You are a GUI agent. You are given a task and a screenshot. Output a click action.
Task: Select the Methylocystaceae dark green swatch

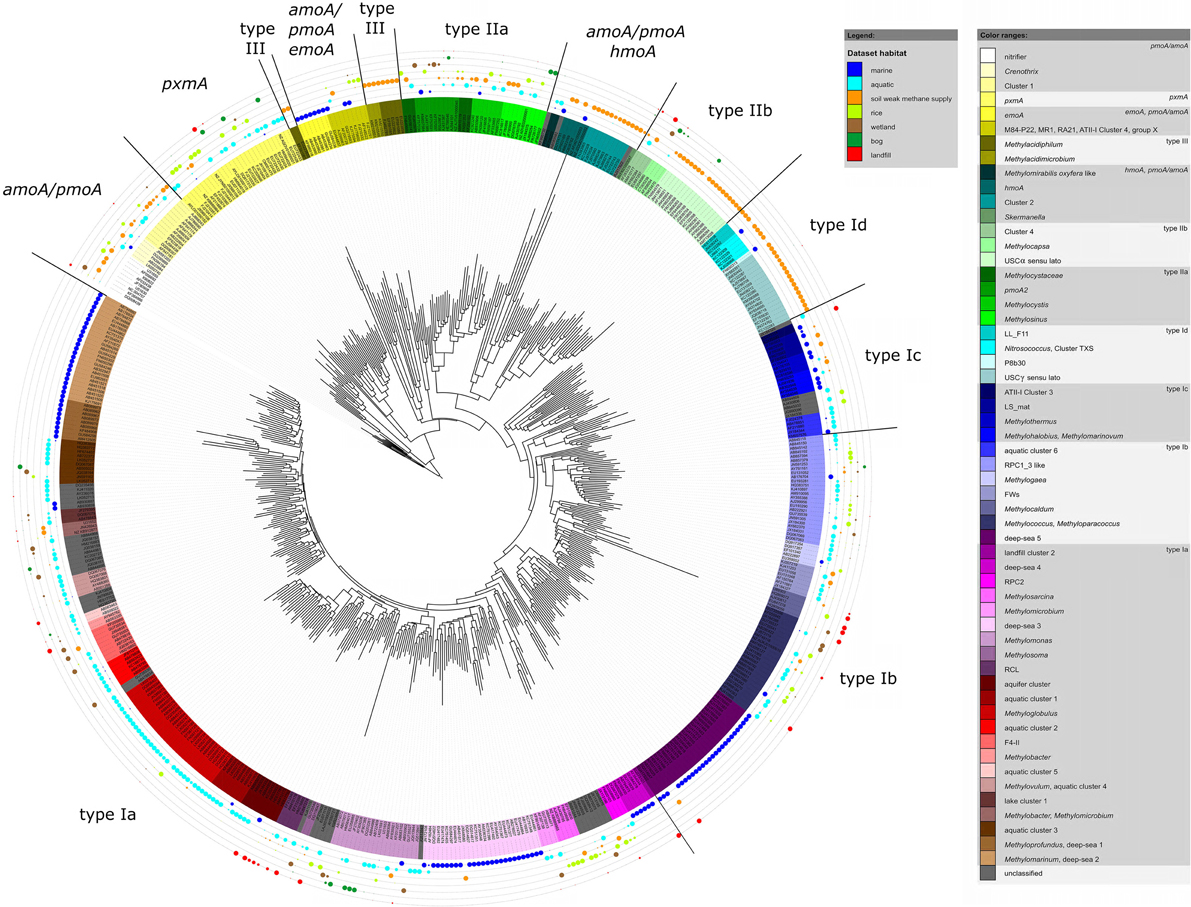tap(987, 275)
